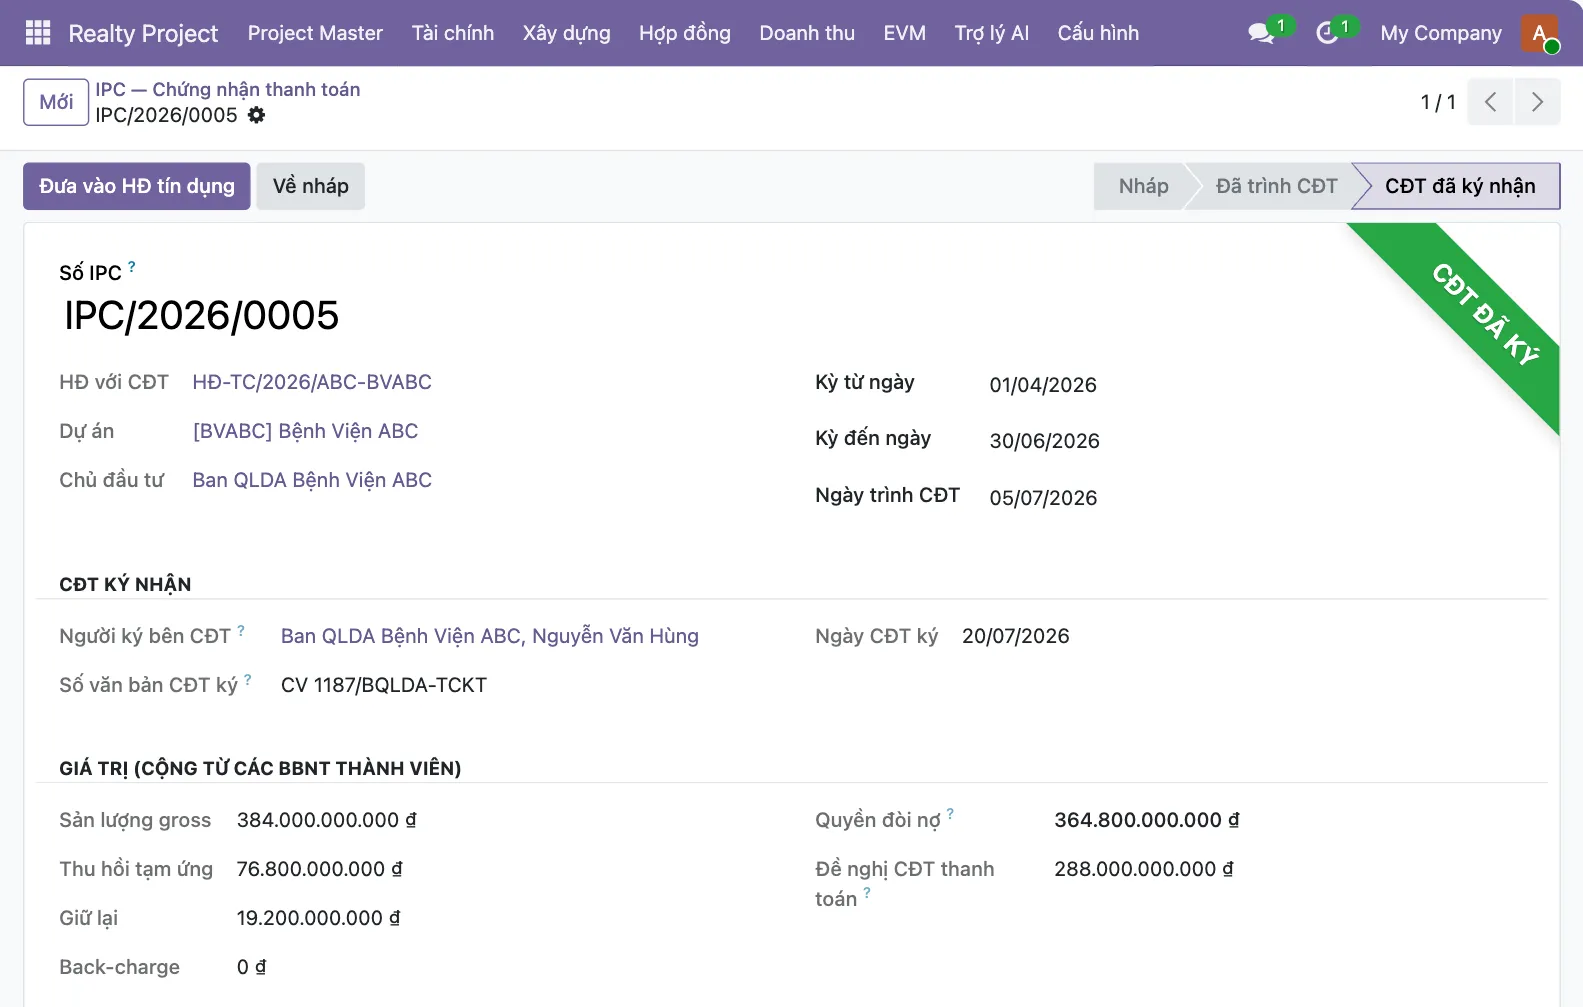Screen dimensions: 1583x1007
Task: Open the My Company switcher
Action: pyautogui.click(x=1441, y=33)
